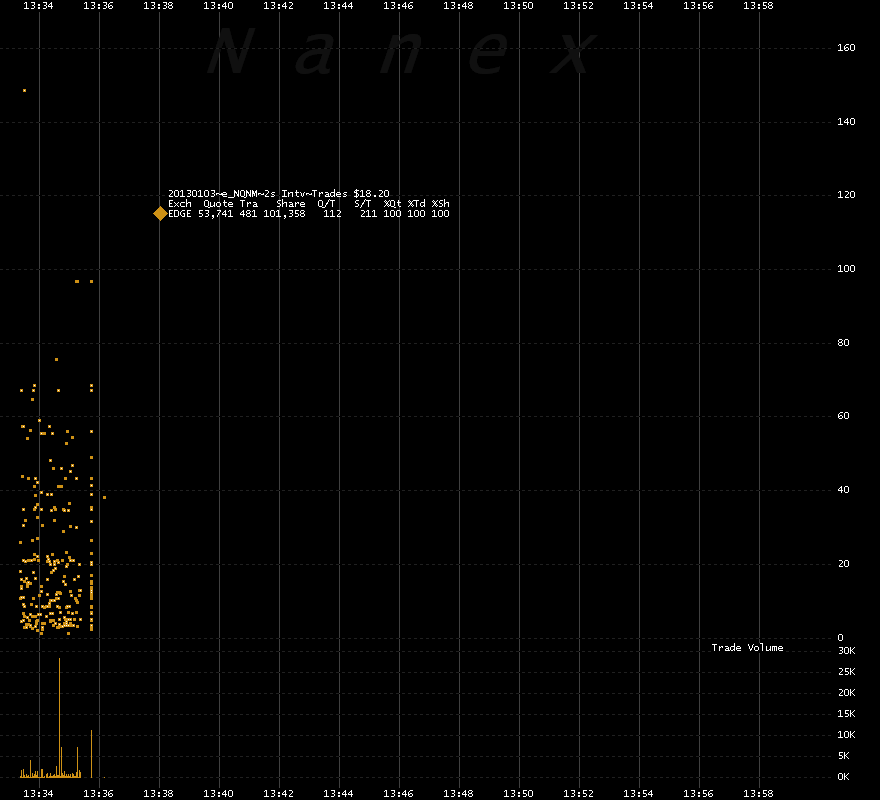Click '13:48' on the bottom time axis
880x800 pixels.
459,794
